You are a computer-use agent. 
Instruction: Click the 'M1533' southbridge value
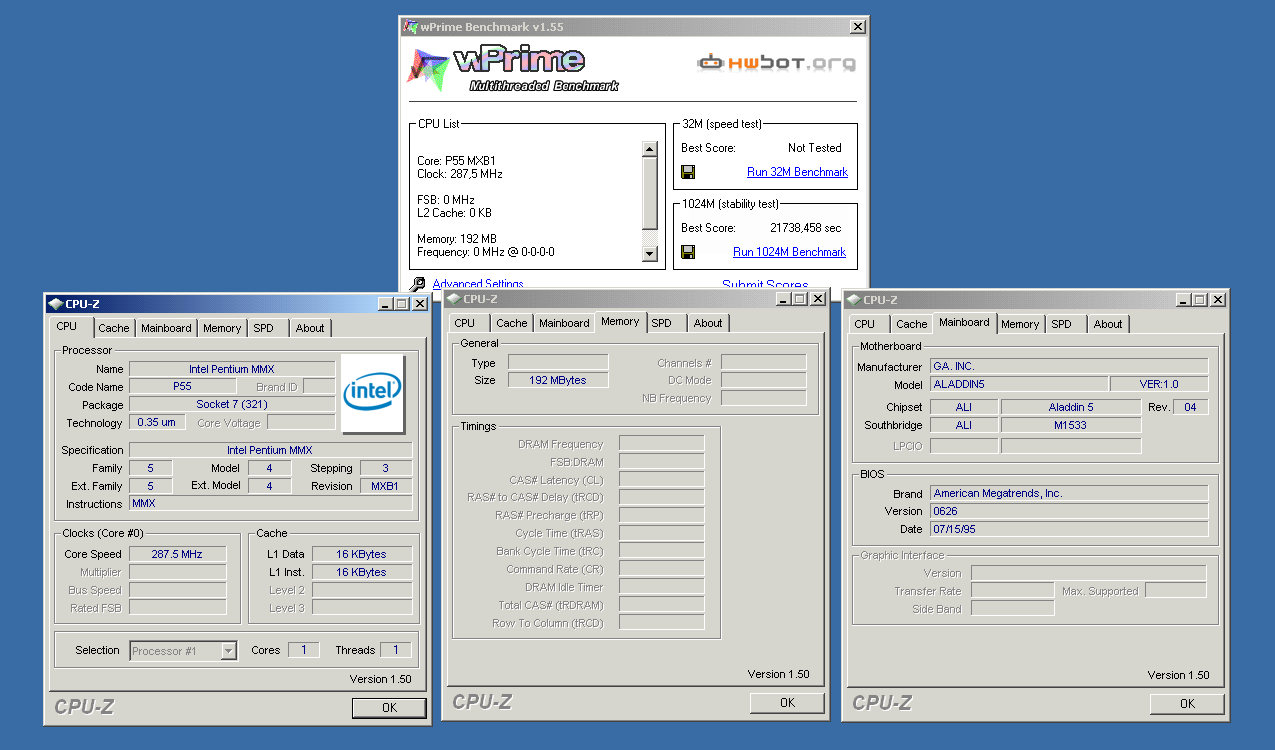1071,425
